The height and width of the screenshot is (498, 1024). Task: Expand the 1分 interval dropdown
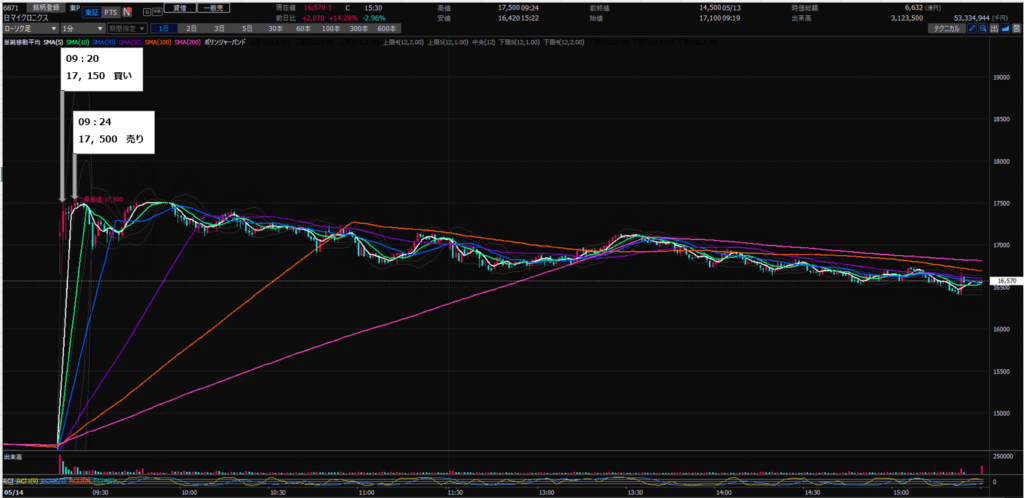tap(82, 29)
